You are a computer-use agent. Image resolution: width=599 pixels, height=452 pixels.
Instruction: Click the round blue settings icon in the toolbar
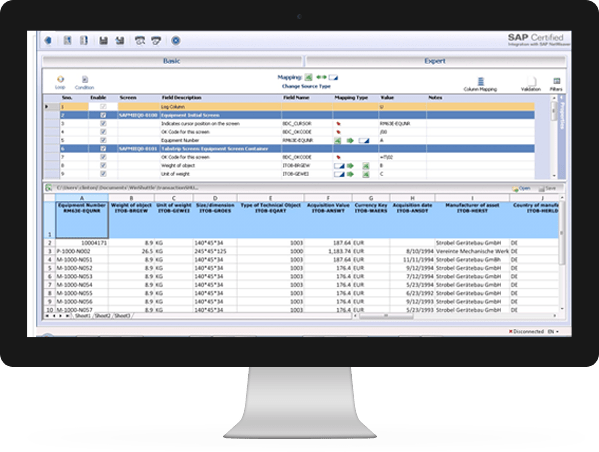click(x=176, y=41)
